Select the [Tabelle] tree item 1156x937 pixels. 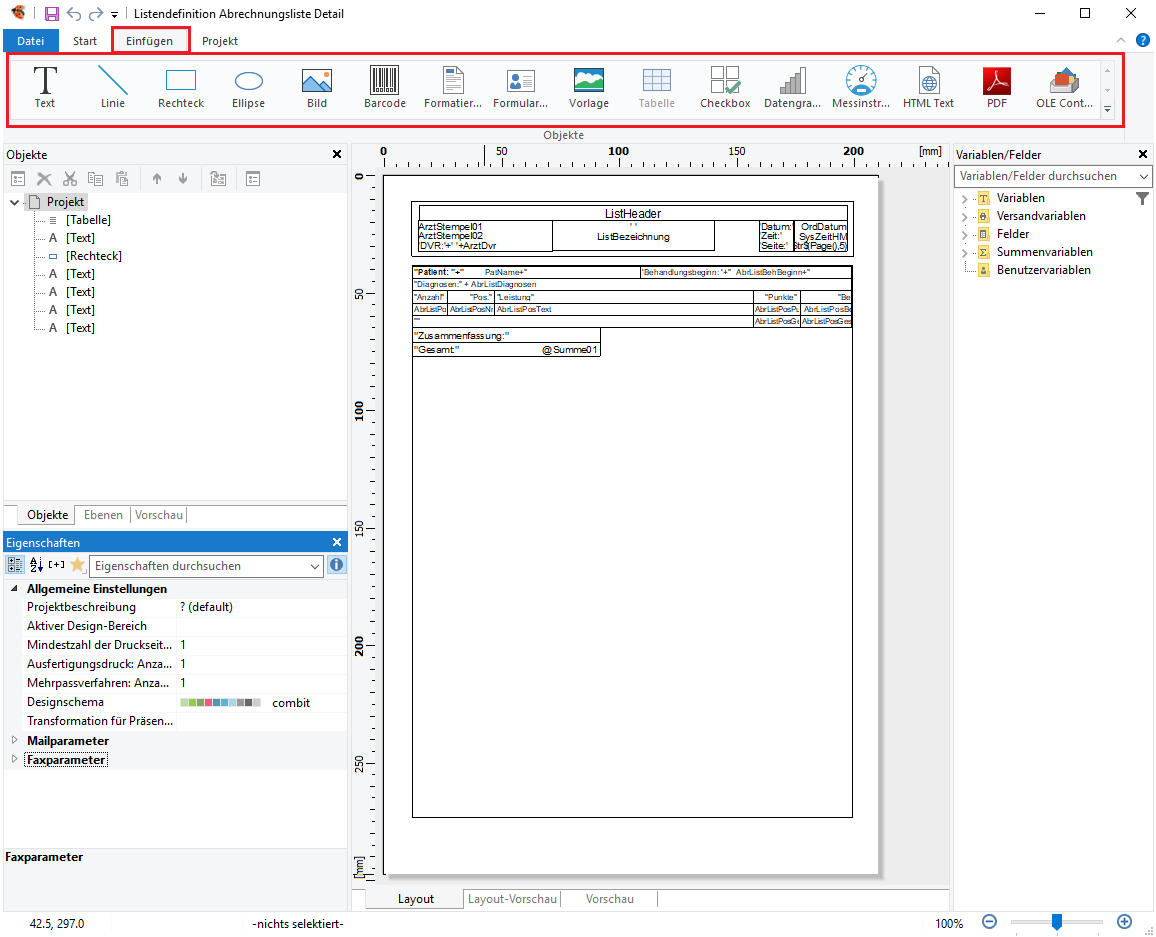(x=88, y=220)
